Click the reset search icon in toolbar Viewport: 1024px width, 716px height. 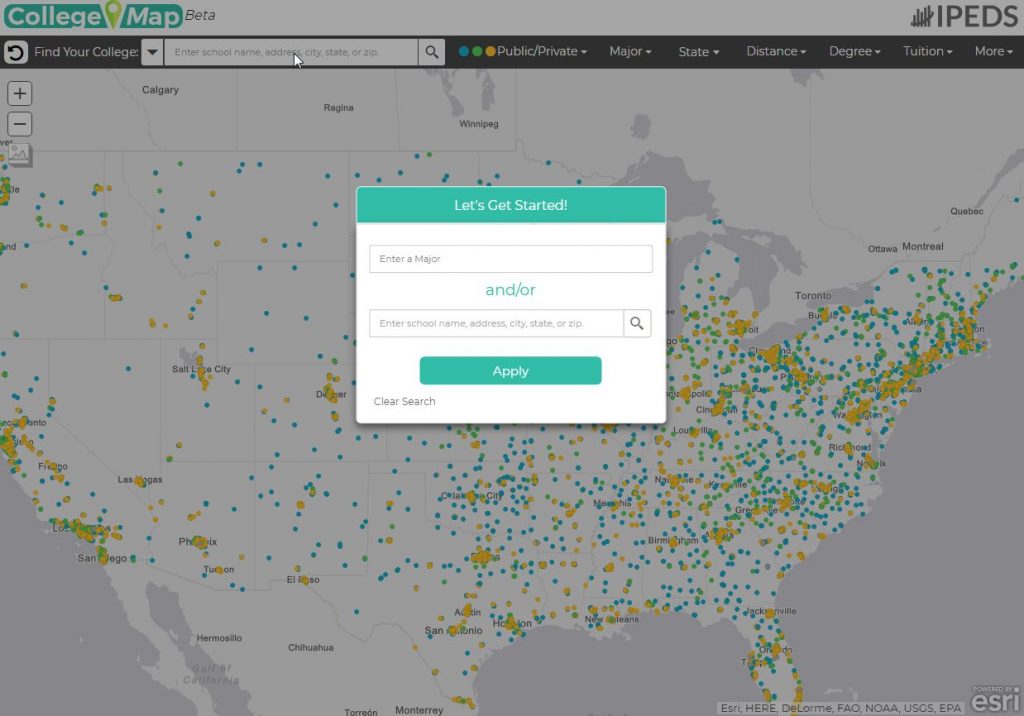tap(16, 52)
